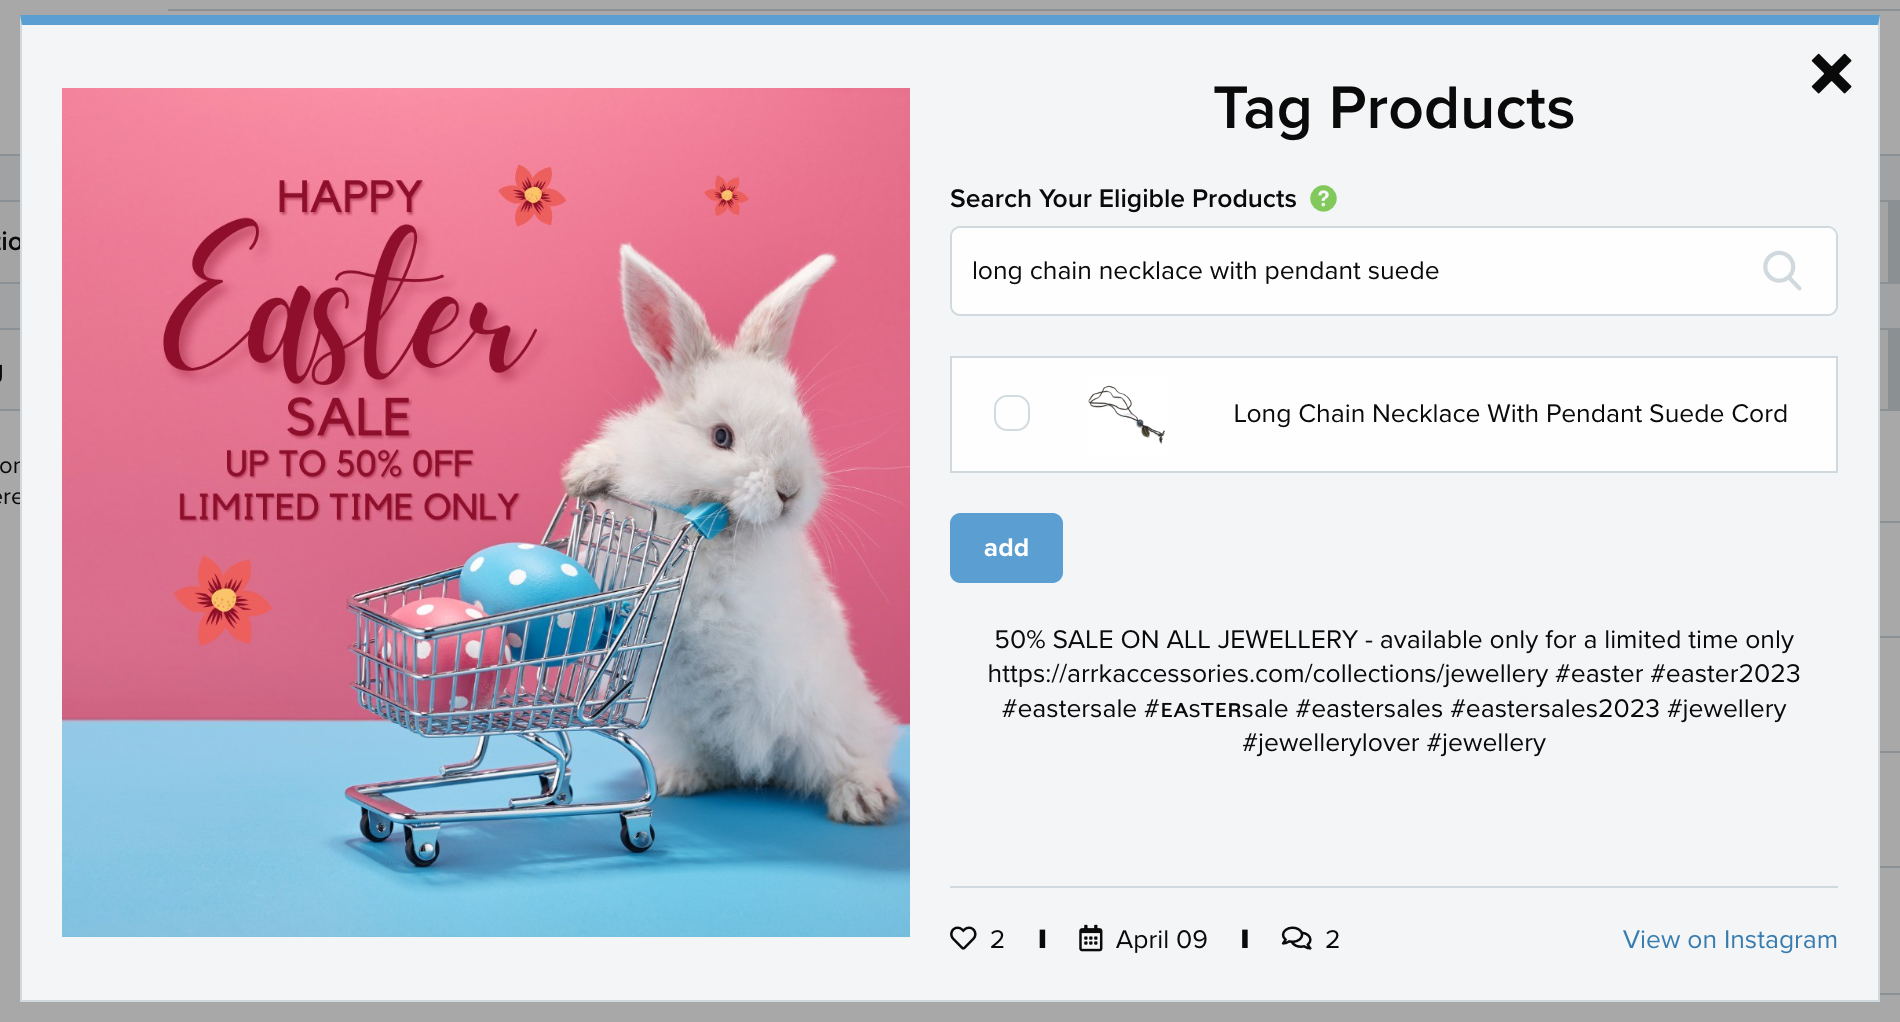Click the Tag Products heading

1393,108
